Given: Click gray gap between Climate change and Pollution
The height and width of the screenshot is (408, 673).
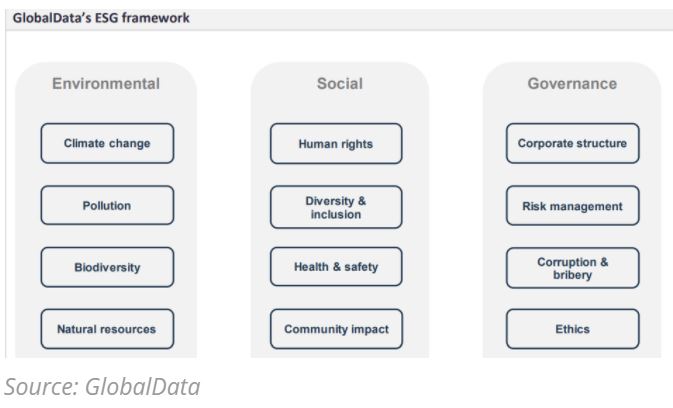Looking at the screenshot, I should [x=107, y=175].
